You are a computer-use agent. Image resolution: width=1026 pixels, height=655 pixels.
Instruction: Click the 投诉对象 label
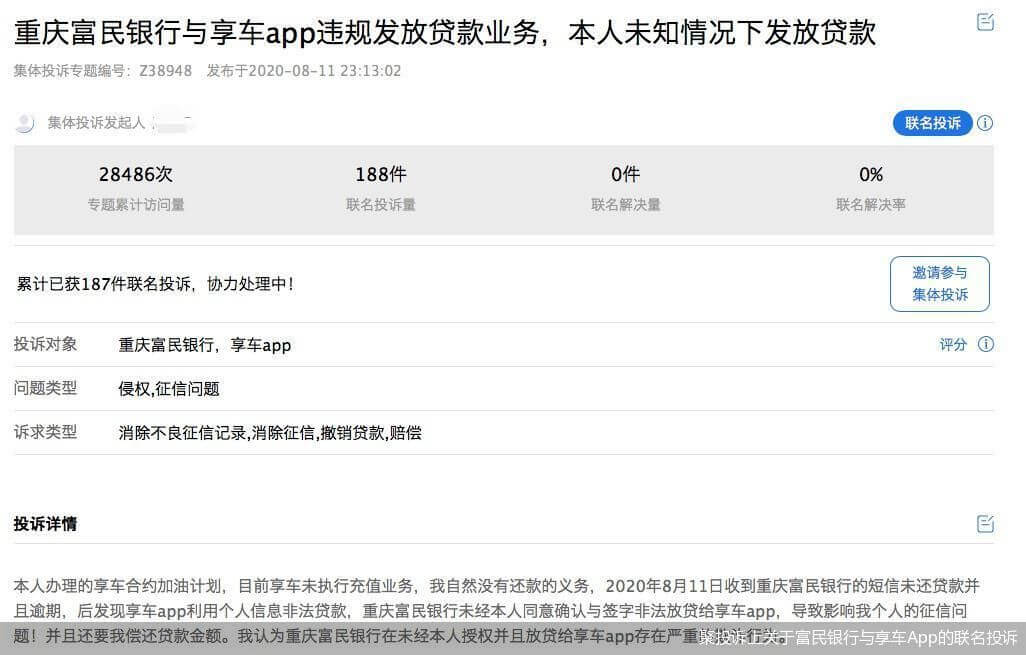pos(45,344)
